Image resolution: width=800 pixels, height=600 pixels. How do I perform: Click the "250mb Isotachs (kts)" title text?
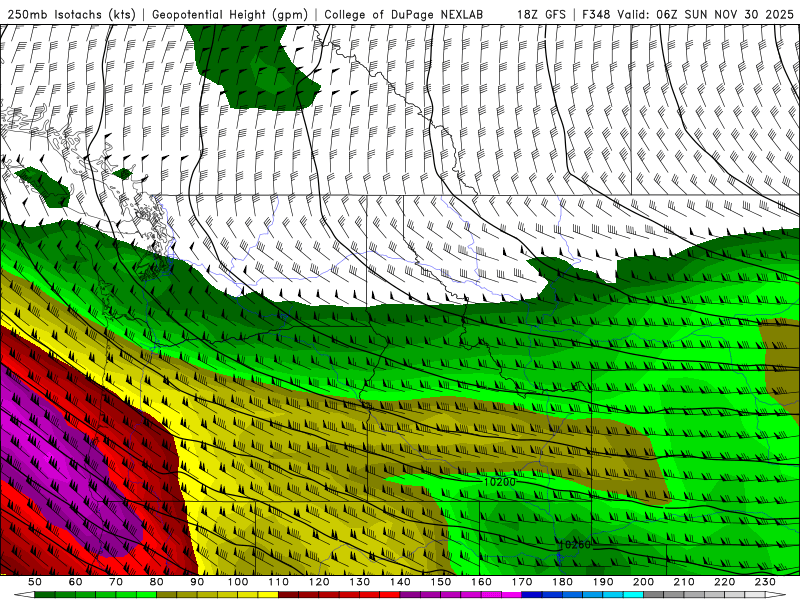click(x=71, y=14)
